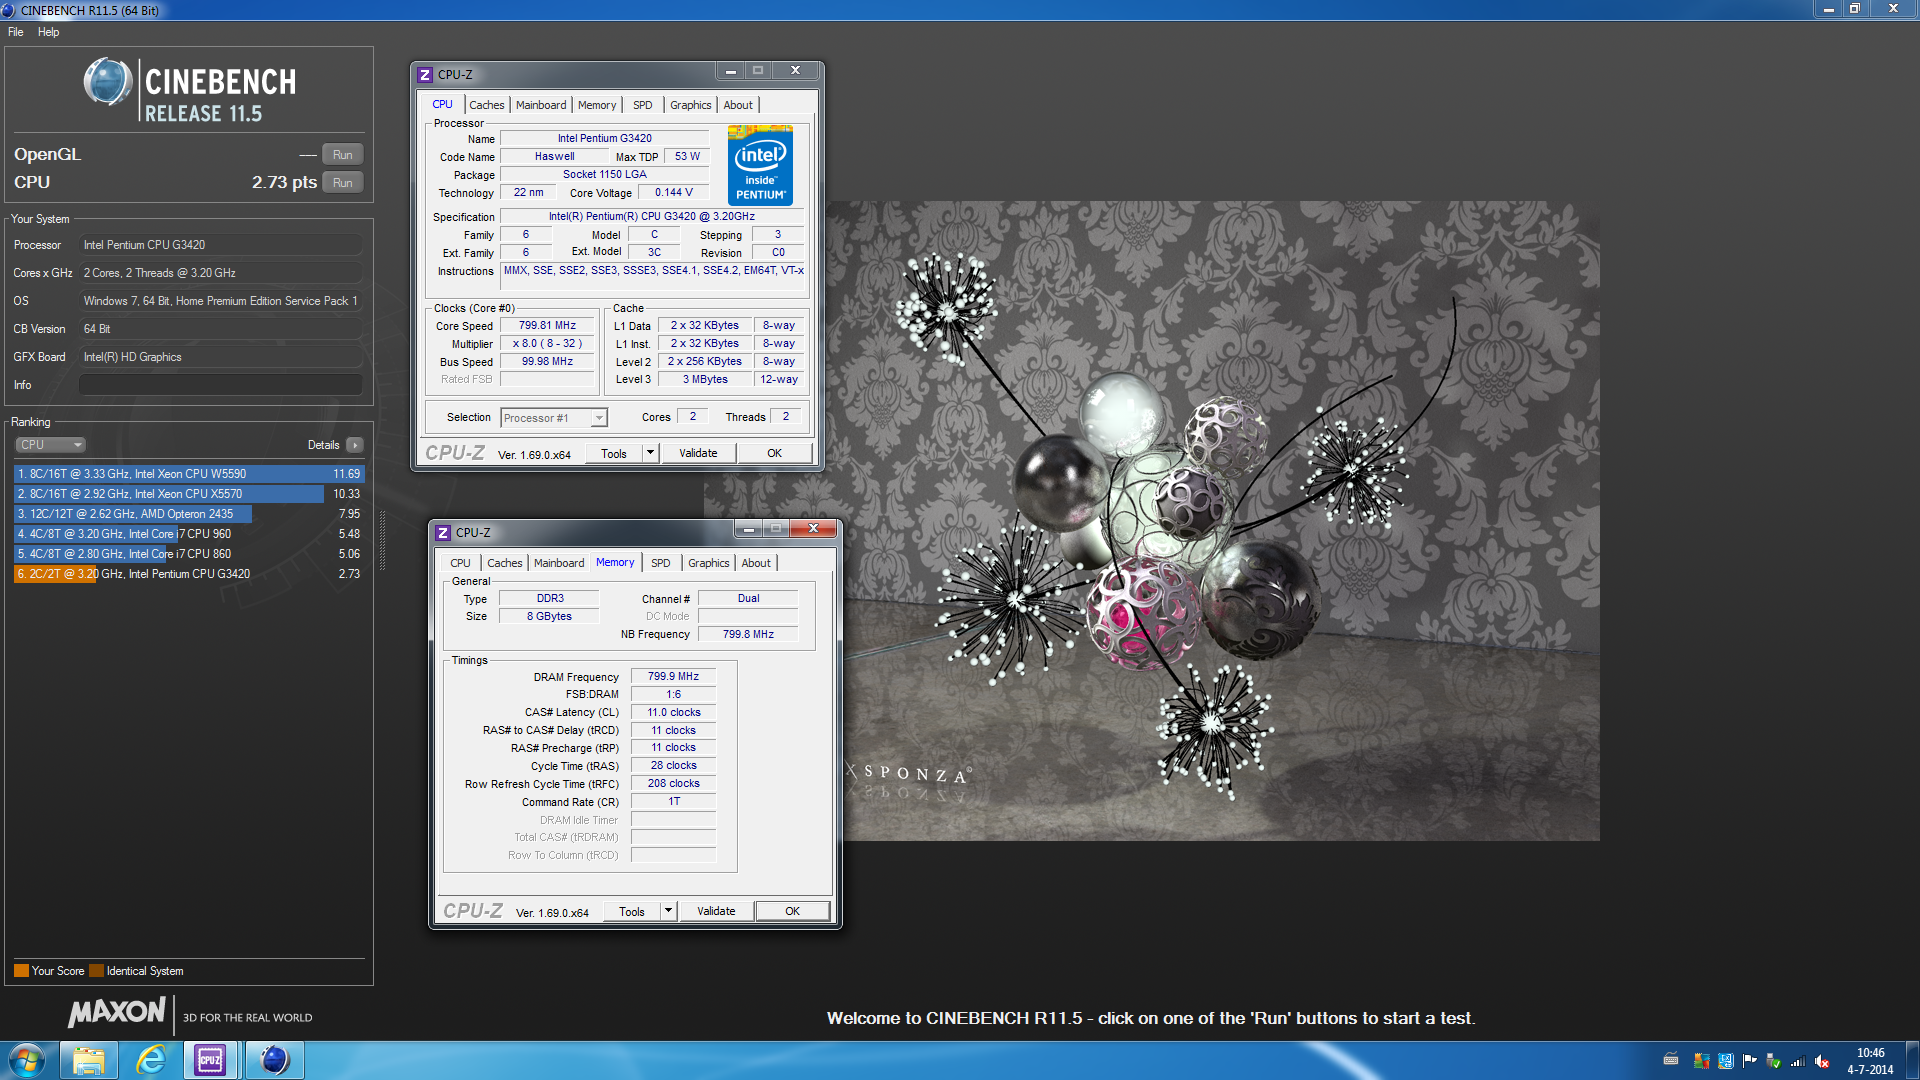This screenshot has width=1920, height=1080.
Task: Select Mainboard tab in the Memory-tab CPU-Z window
Action: (559, 563)
